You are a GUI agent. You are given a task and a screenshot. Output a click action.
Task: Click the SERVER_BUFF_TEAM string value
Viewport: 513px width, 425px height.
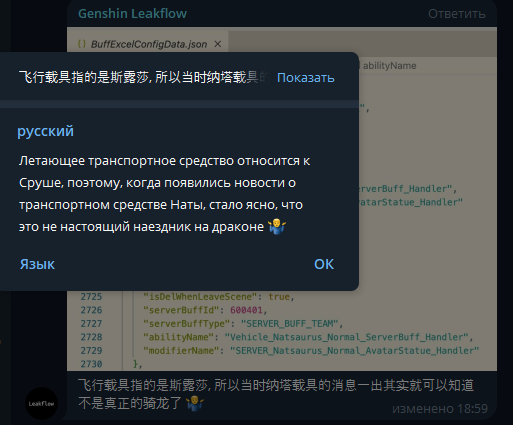click(290, 324)
